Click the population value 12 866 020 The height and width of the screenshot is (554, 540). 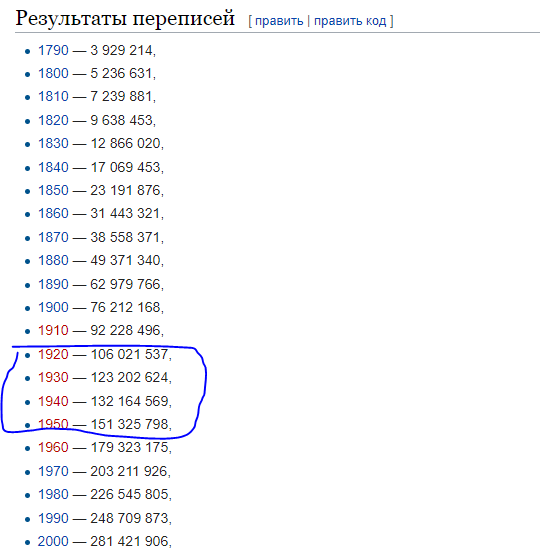(x=125, y=143)
